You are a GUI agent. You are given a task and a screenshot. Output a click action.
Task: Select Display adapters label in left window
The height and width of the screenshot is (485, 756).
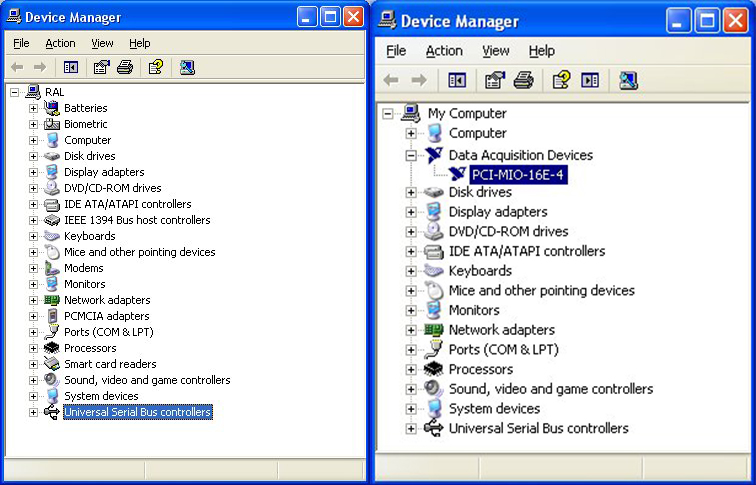coord(104,172)
